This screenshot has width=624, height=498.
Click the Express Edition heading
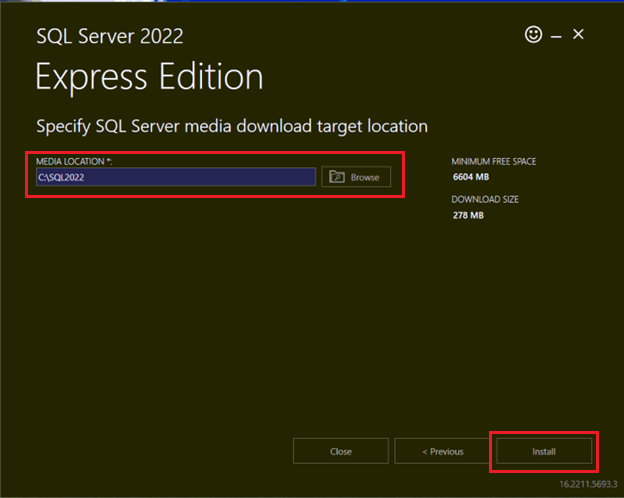tap(149, 77)
